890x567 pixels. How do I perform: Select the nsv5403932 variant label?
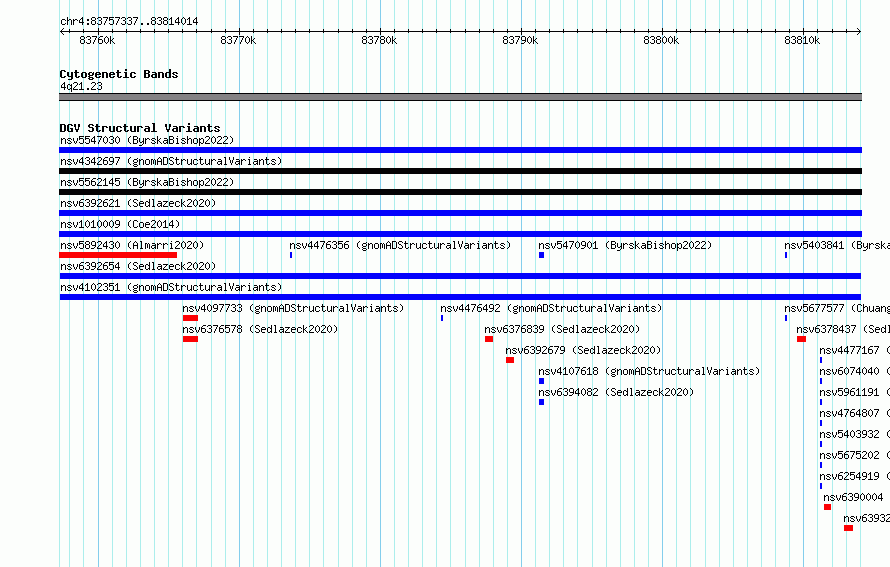854,434
